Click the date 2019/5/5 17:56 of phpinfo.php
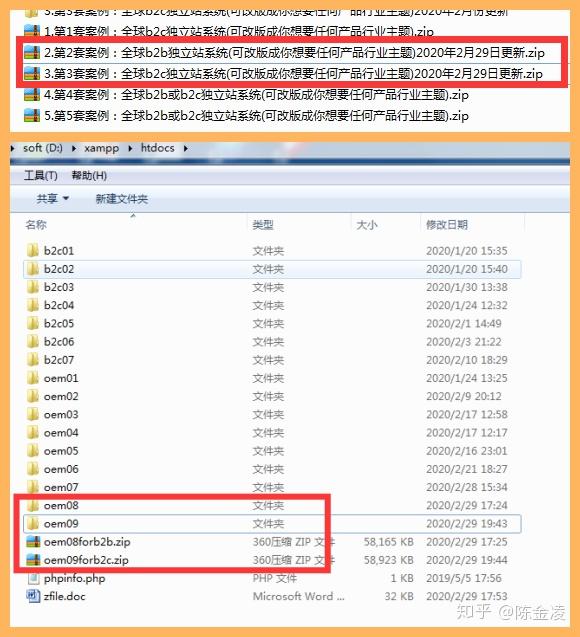Image resolution: width=580 pixels, height=637 pixels. point(464,578)
